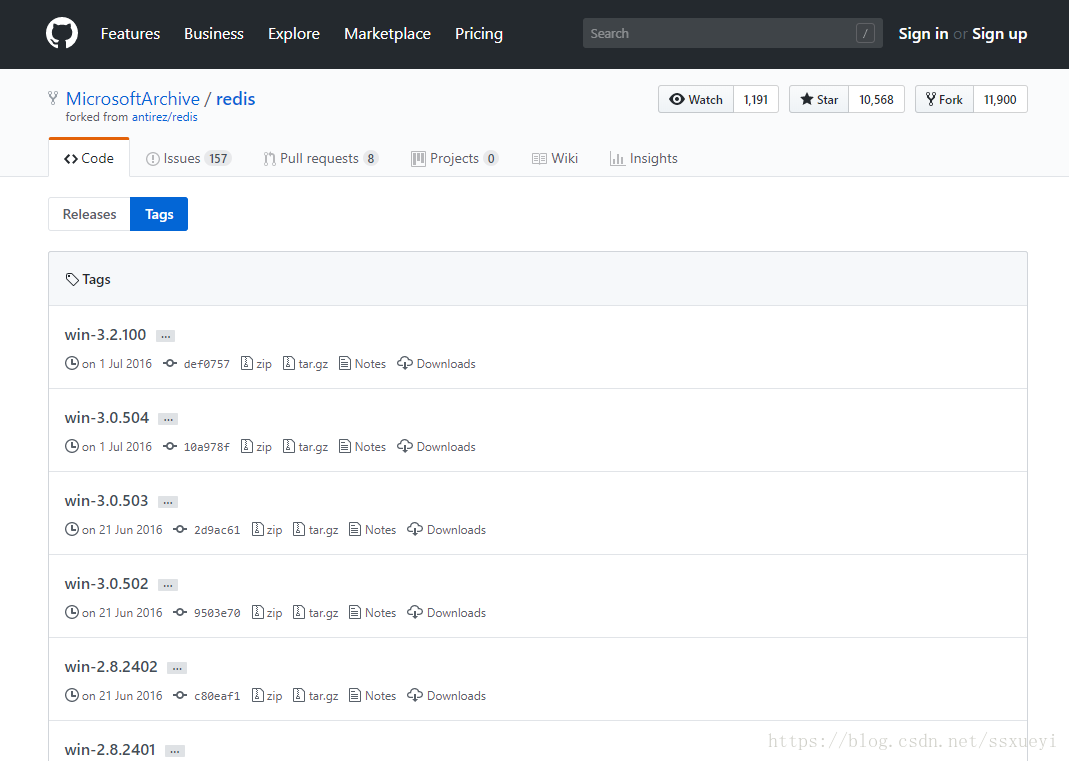The height and width of the screenshot is (761, 1069).
Task: Open Explore in the top navigation
Action: (294, 33)
